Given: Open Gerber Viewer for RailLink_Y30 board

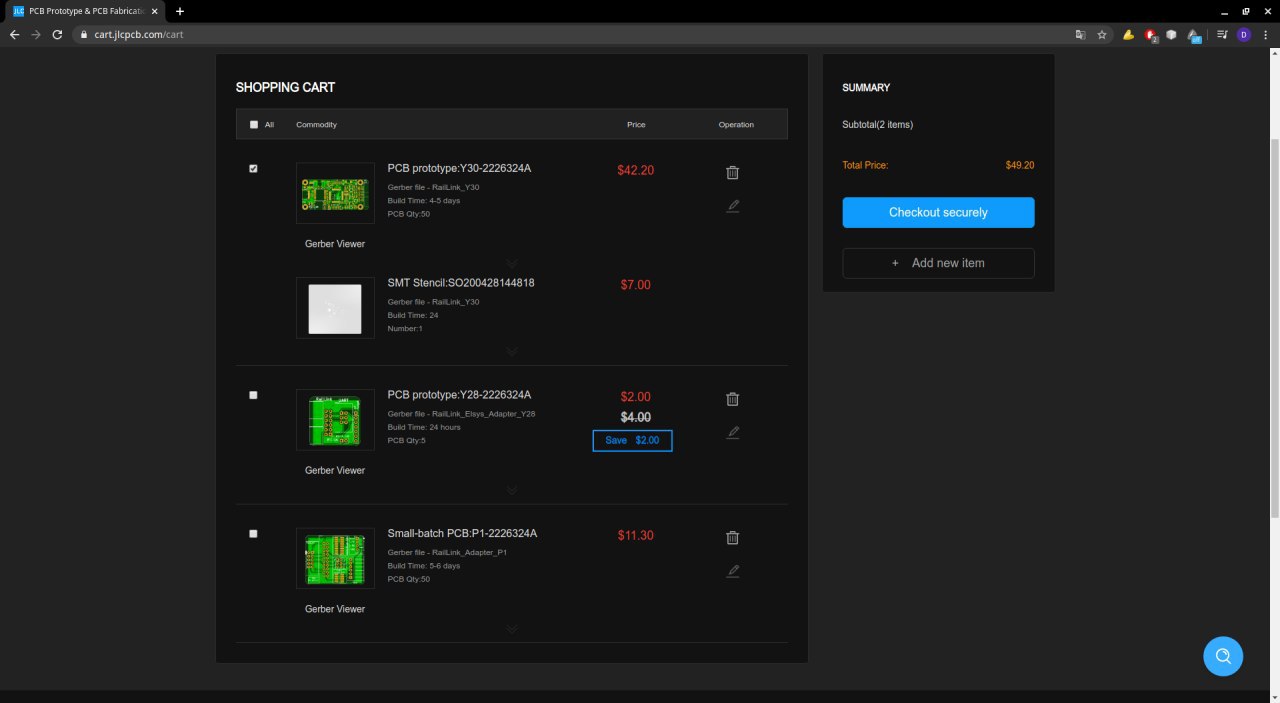Looking at the screenshot, I should click(x=335, y=244).
